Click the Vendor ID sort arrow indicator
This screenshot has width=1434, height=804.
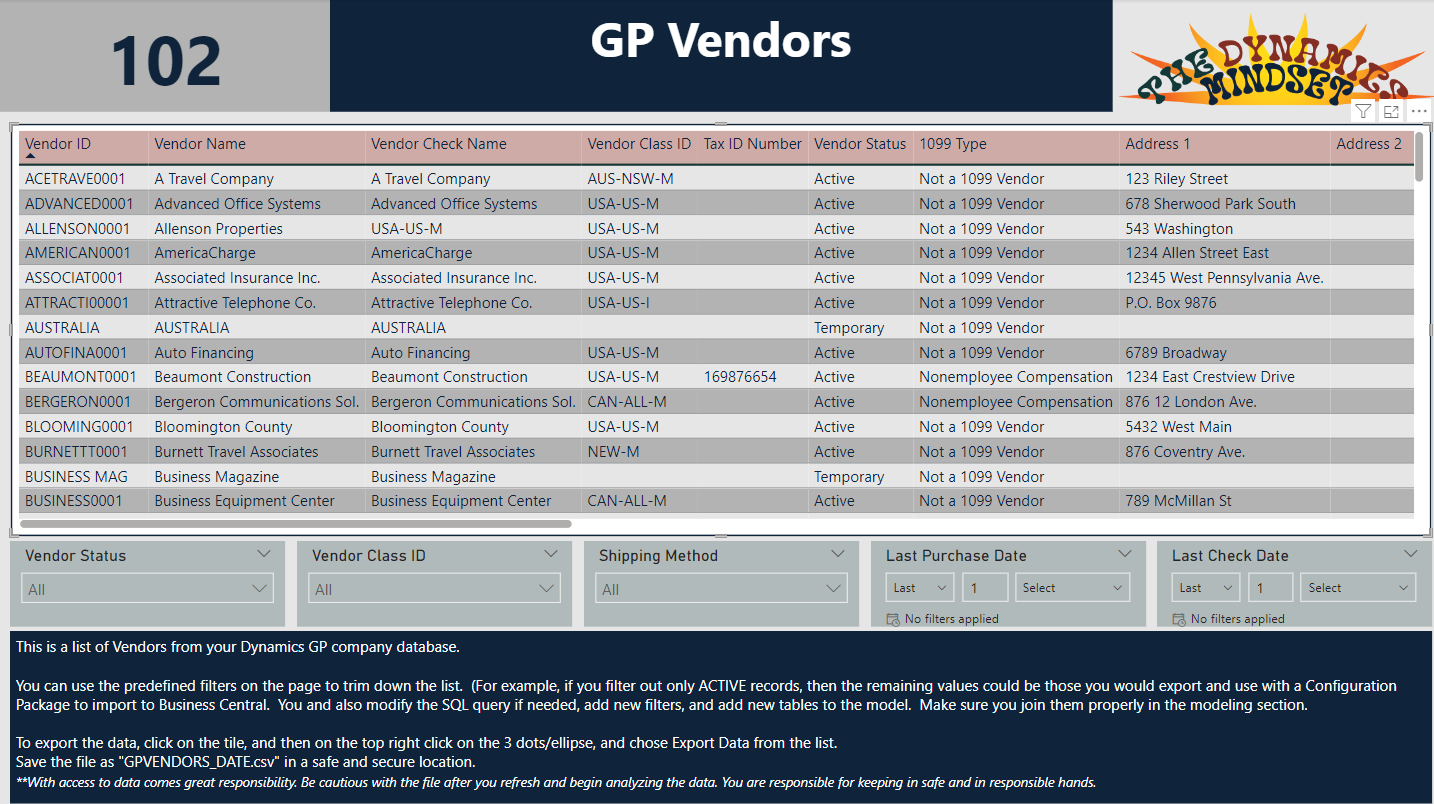(x=30, y=156)
